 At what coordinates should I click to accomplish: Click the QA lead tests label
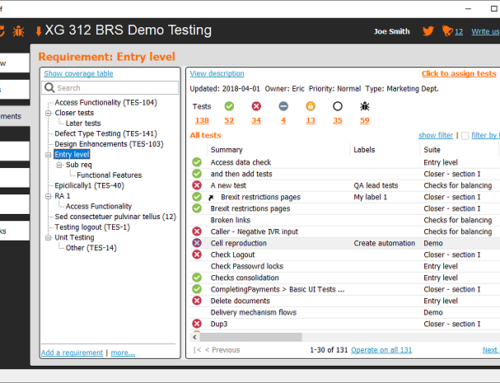pos(376,185)
